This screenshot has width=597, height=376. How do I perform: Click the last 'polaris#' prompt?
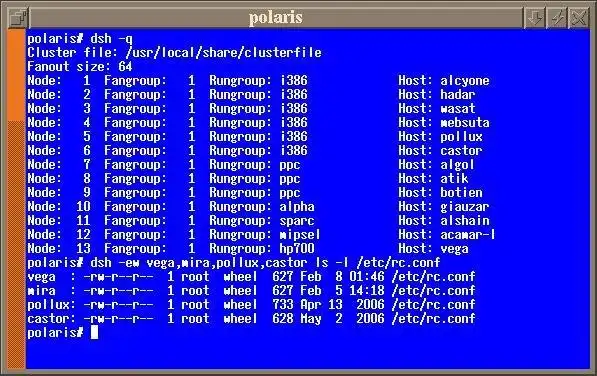tap(55, 333)
